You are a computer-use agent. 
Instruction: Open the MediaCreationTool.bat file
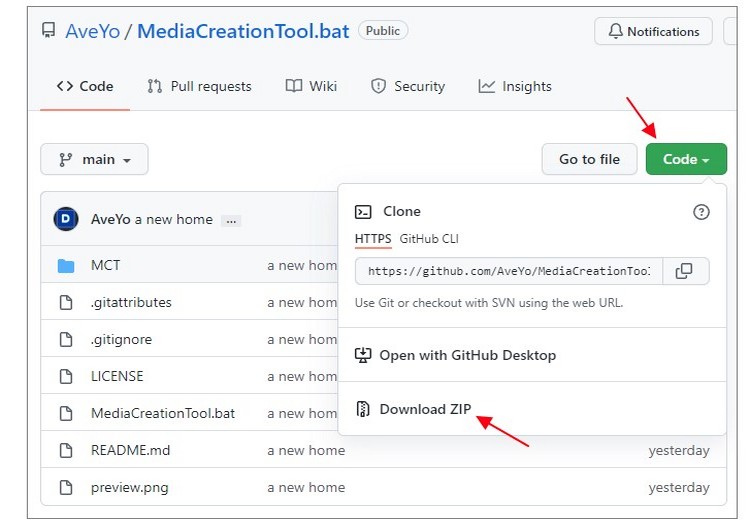coord(163,413)
